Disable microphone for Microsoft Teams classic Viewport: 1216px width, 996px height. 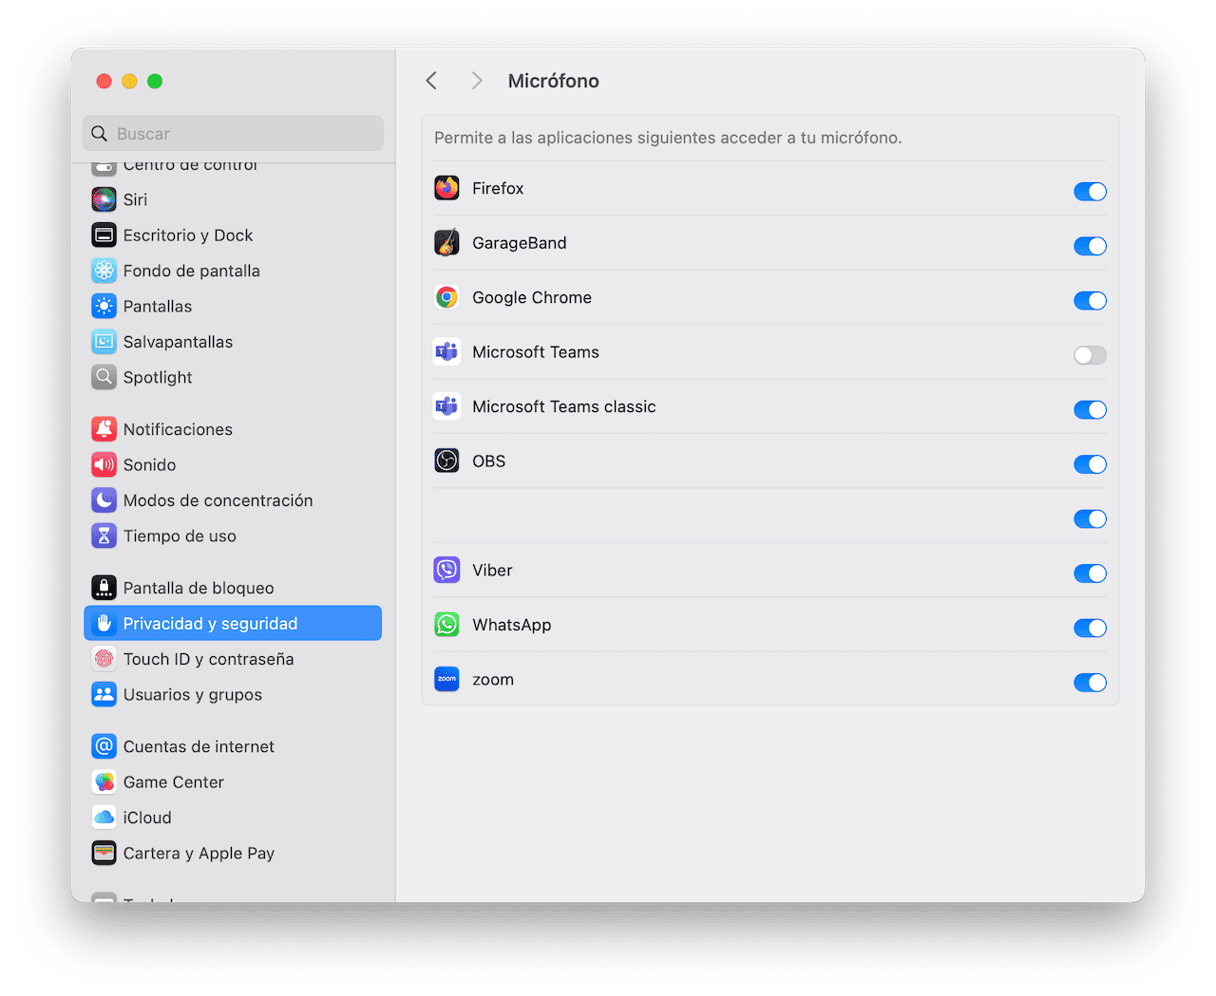tap(1089, 409)
